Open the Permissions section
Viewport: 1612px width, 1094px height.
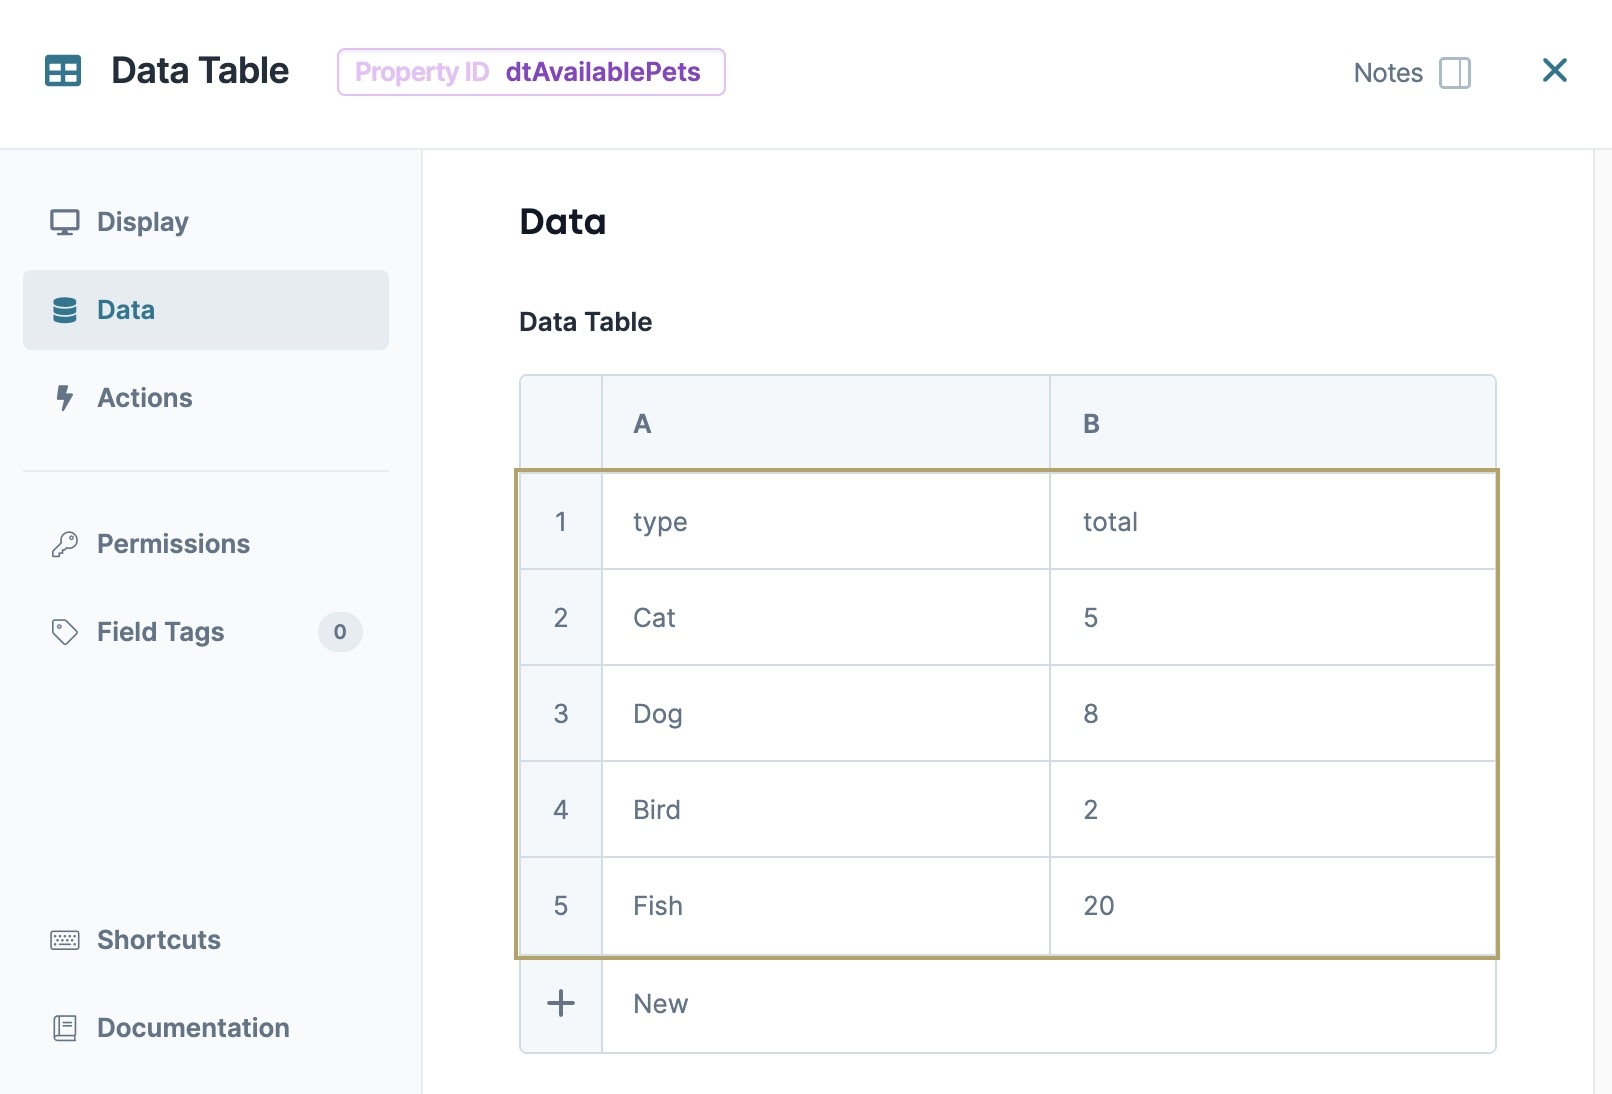pos(206,544)
